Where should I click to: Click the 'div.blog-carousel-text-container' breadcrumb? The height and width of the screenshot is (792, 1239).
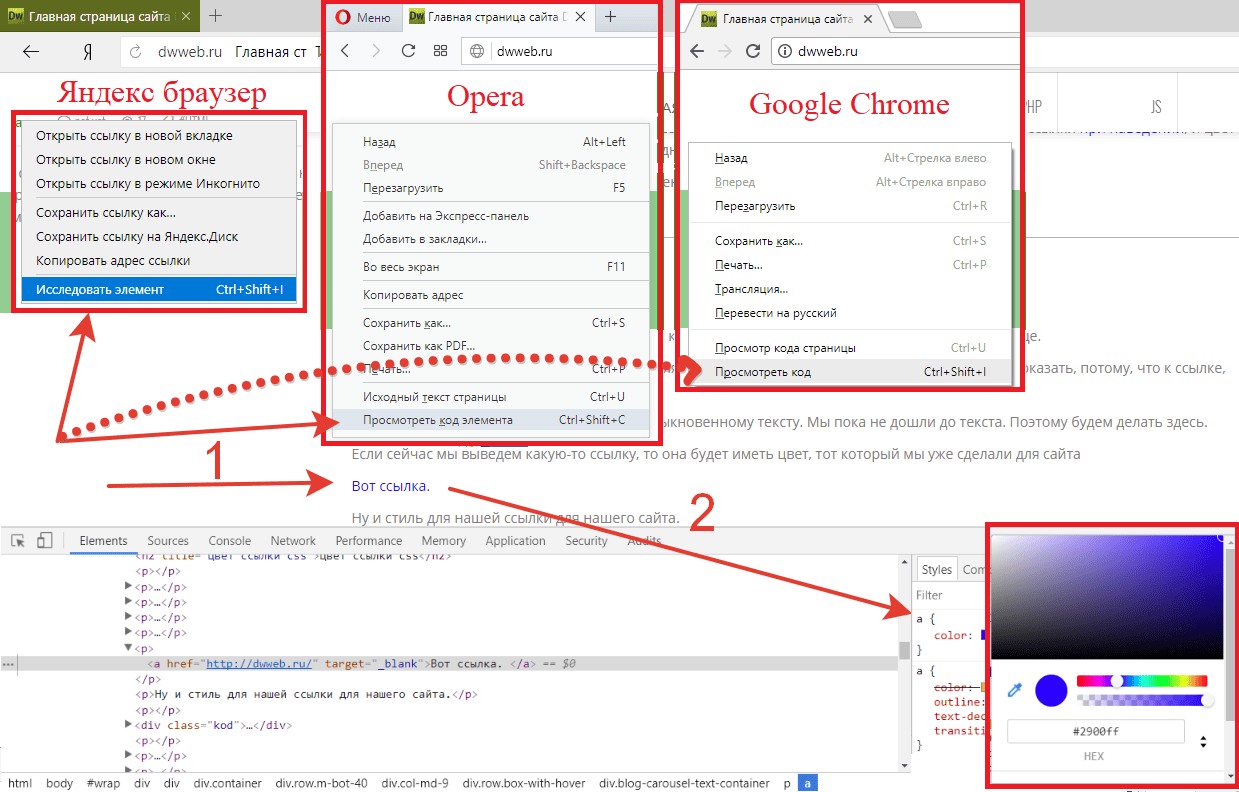(x=685, y=784)
